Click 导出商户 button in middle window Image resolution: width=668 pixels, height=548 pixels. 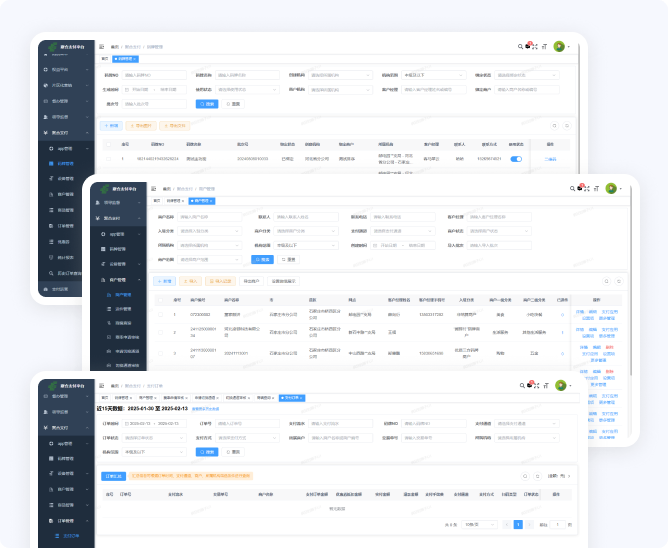[x=251, y=281]
